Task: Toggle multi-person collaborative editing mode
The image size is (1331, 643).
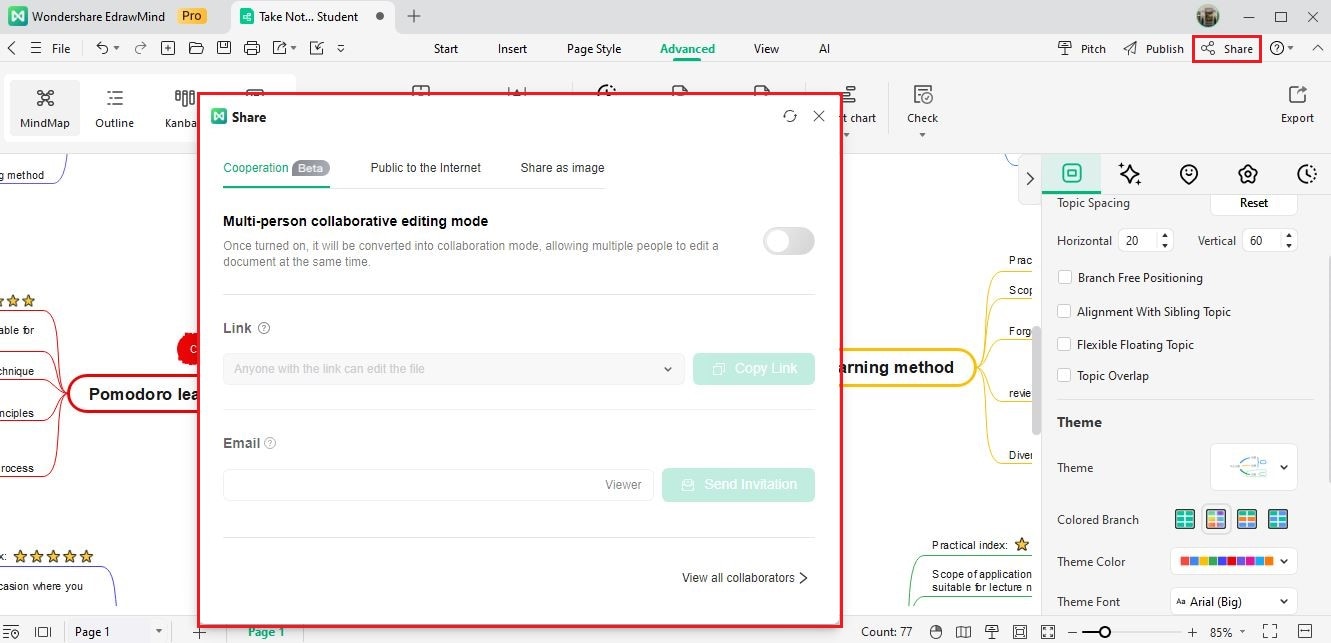Action: point(789,241)
